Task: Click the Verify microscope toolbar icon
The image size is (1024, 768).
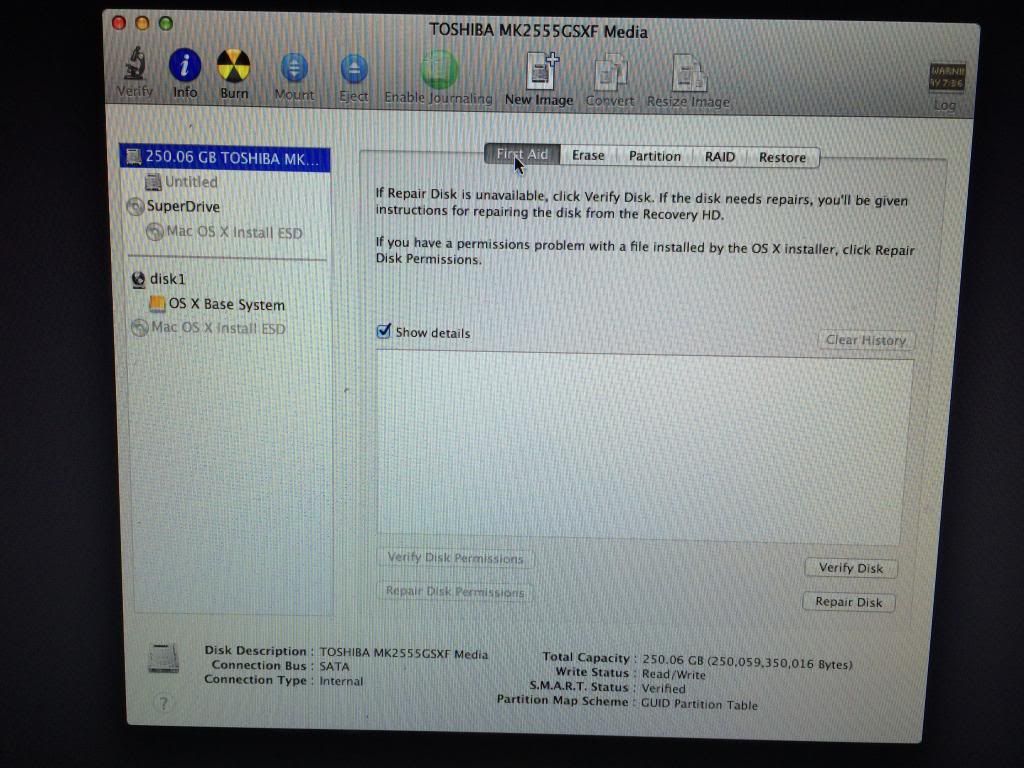Action: point(135,70)
